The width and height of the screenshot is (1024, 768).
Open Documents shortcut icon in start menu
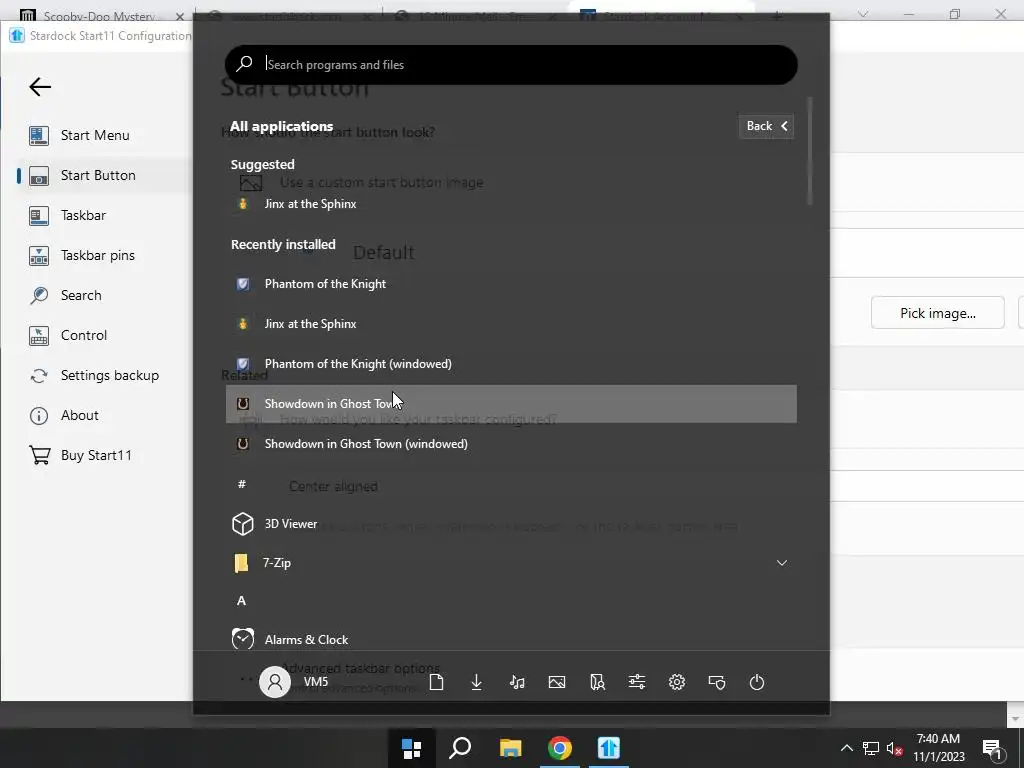pyautogui.click(x=436, y=682)
